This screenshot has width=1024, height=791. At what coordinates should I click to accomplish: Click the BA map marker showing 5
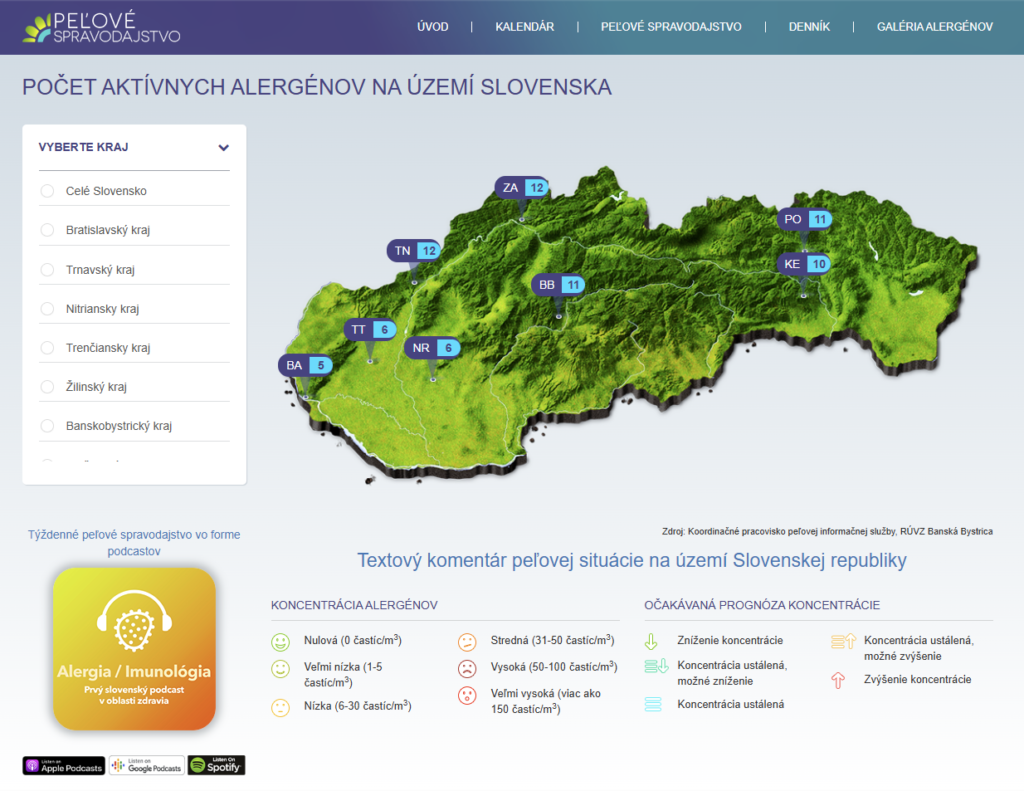[x=305, y=366]
